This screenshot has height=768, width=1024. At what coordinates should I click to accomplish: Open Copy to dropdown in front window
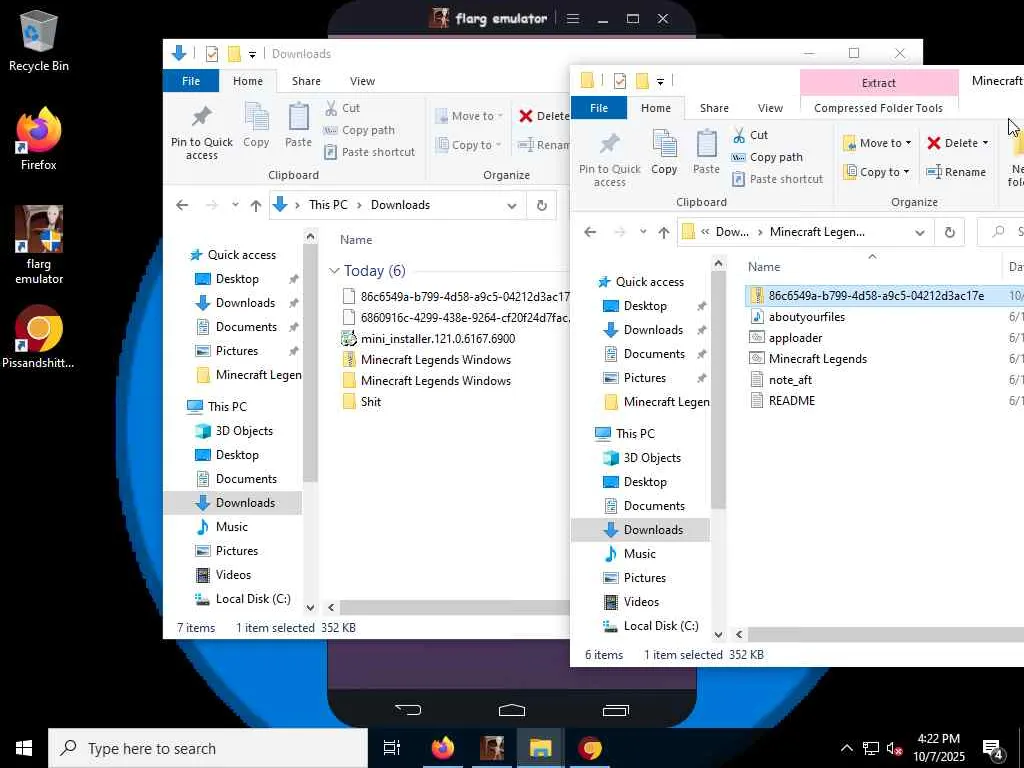[x=876, y=172]
